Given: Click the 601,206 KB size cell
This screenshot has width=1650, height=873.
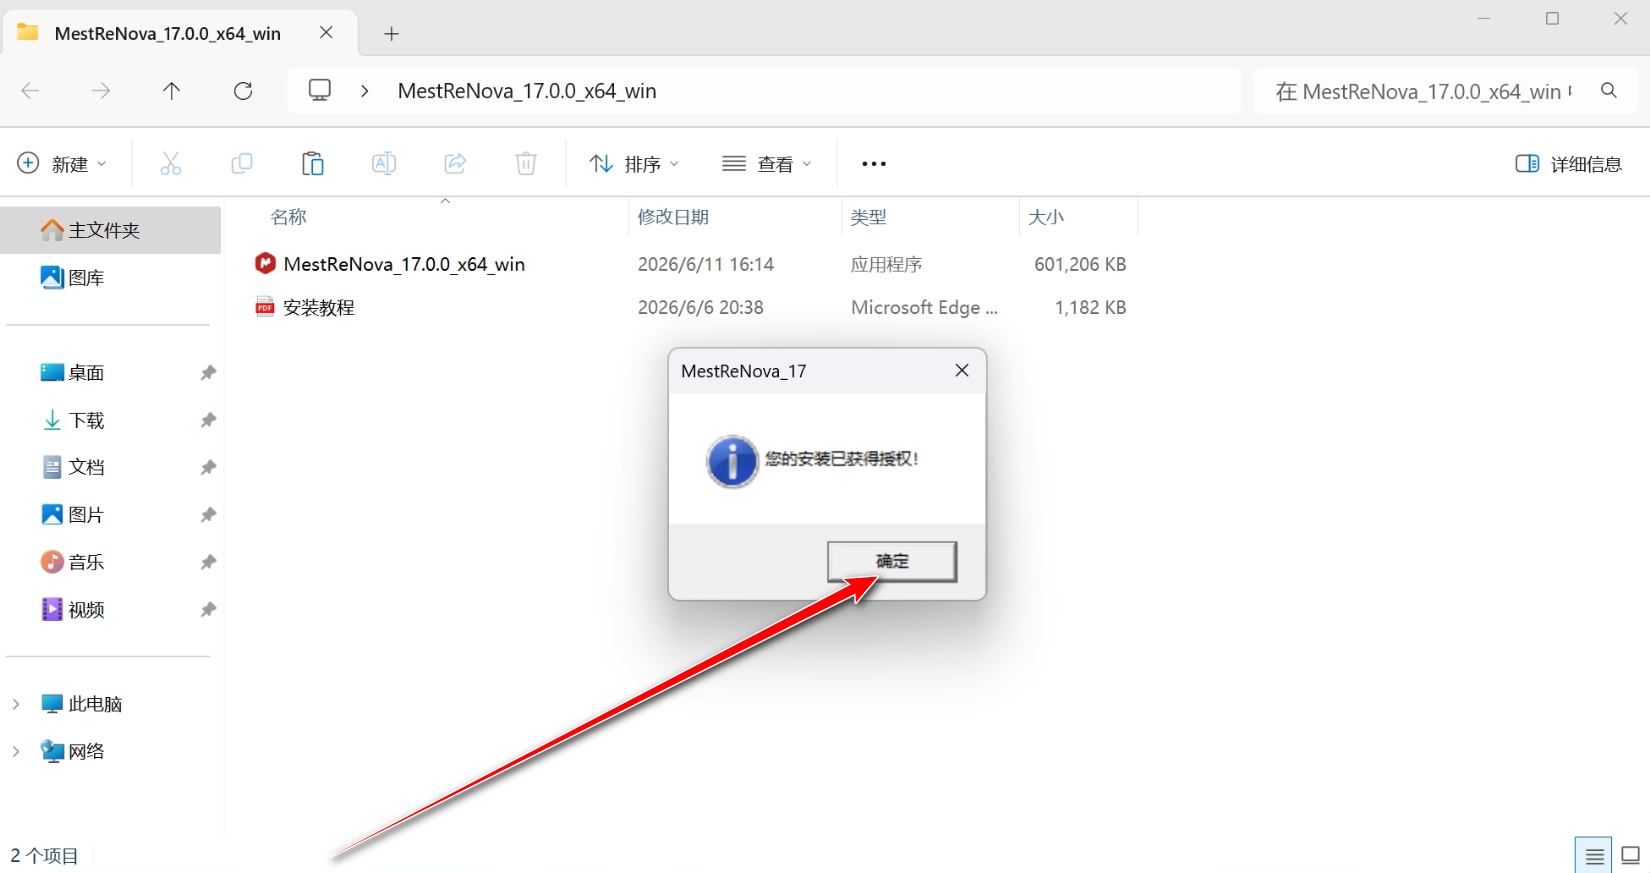Looking at the screenshot, I should 1080,264.
